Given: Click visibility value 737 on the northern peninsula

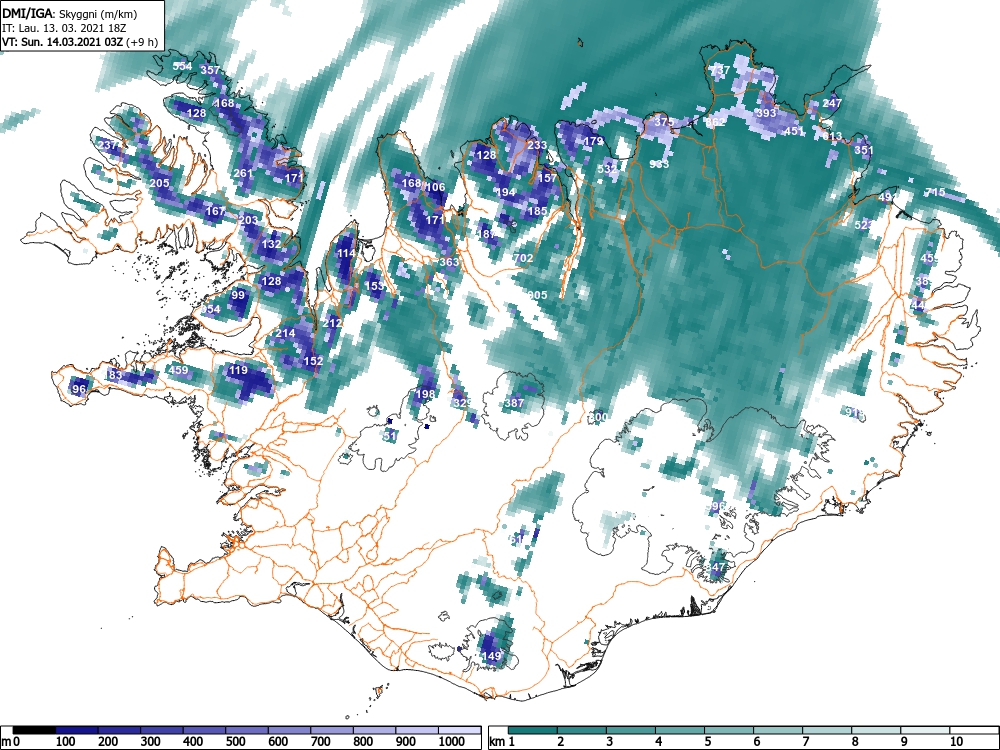Looking at the screenshot, I should [x=719, y=70].
